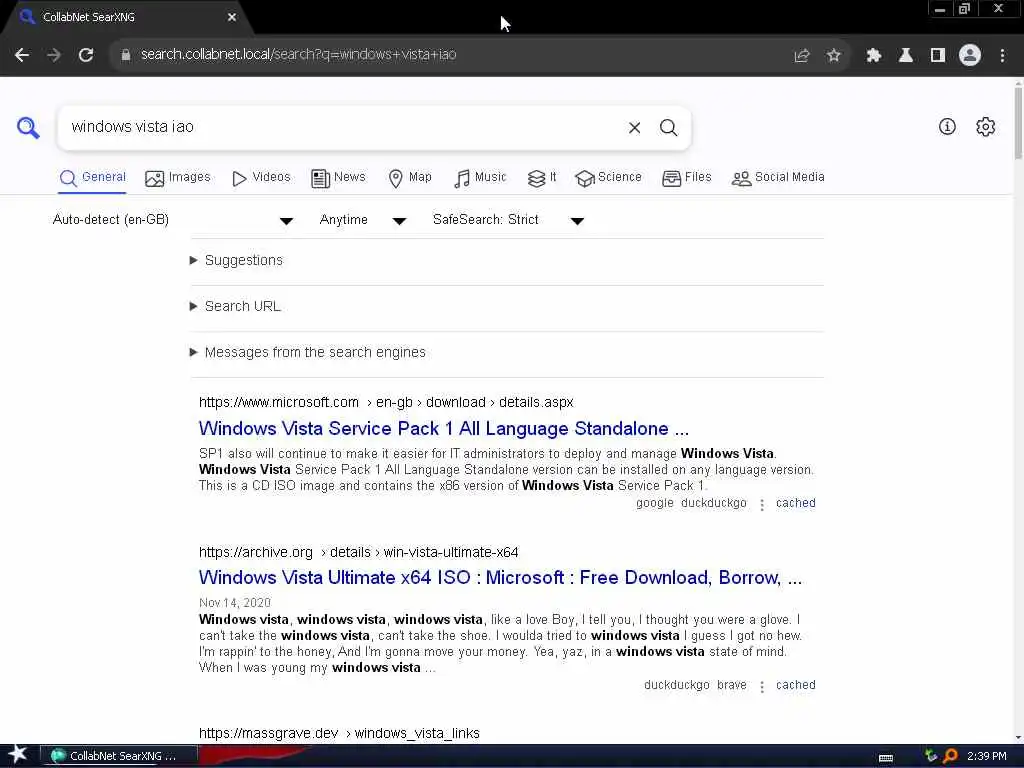Switch to Map search tab
The image size is (1024, 768).
click(409, 178)
